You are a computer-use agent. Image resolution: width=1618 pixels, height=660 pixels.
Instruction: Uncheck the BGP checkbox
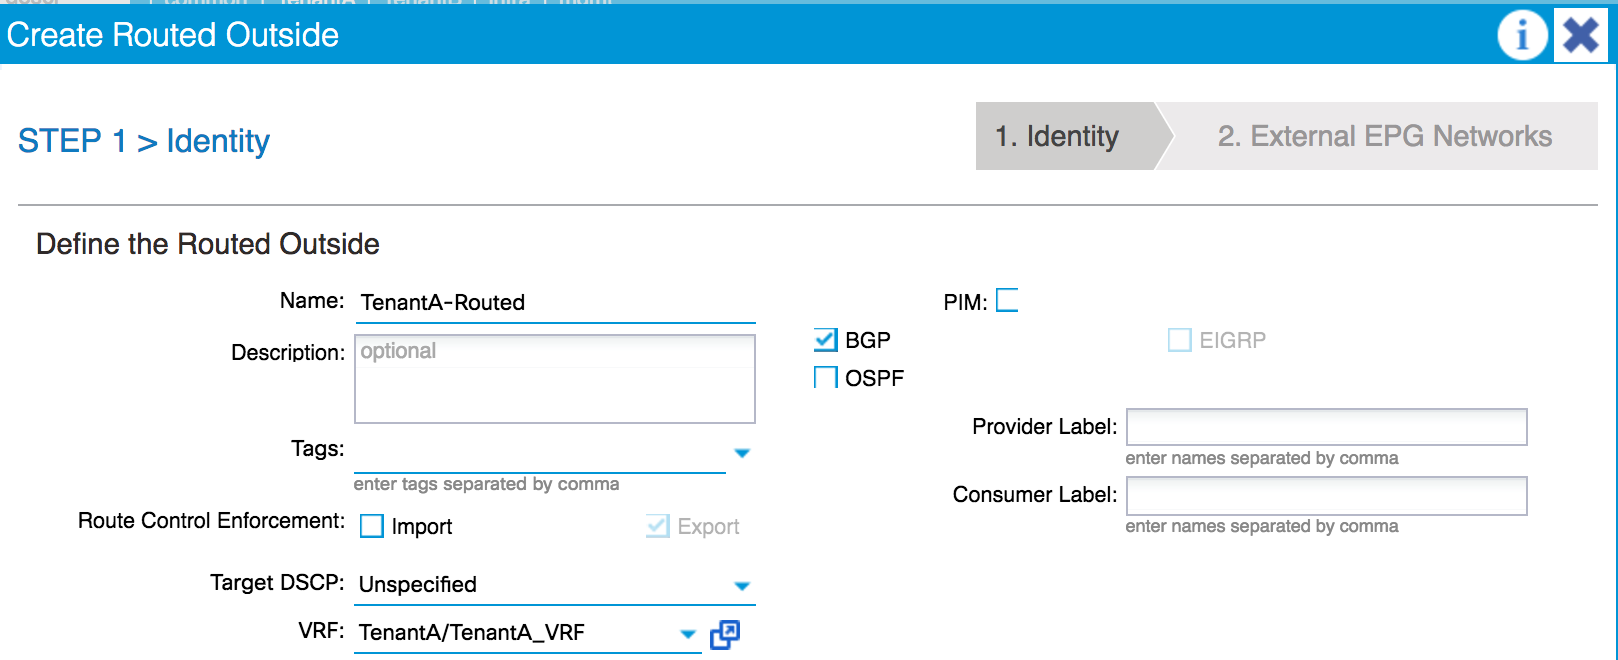(826, 340)
